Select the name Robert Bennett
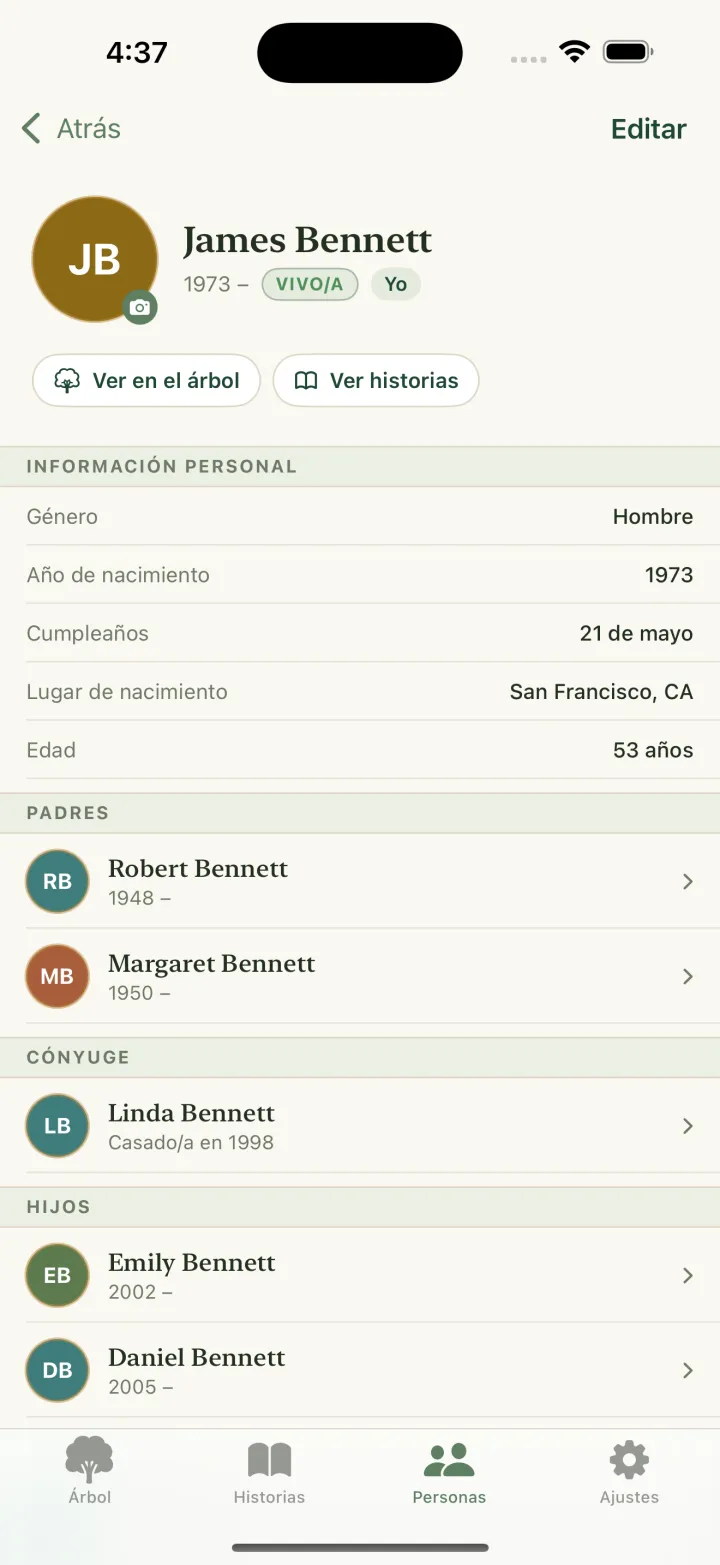Image resolution: width=720 pixels, height=1565 pixels. (198, 869)
